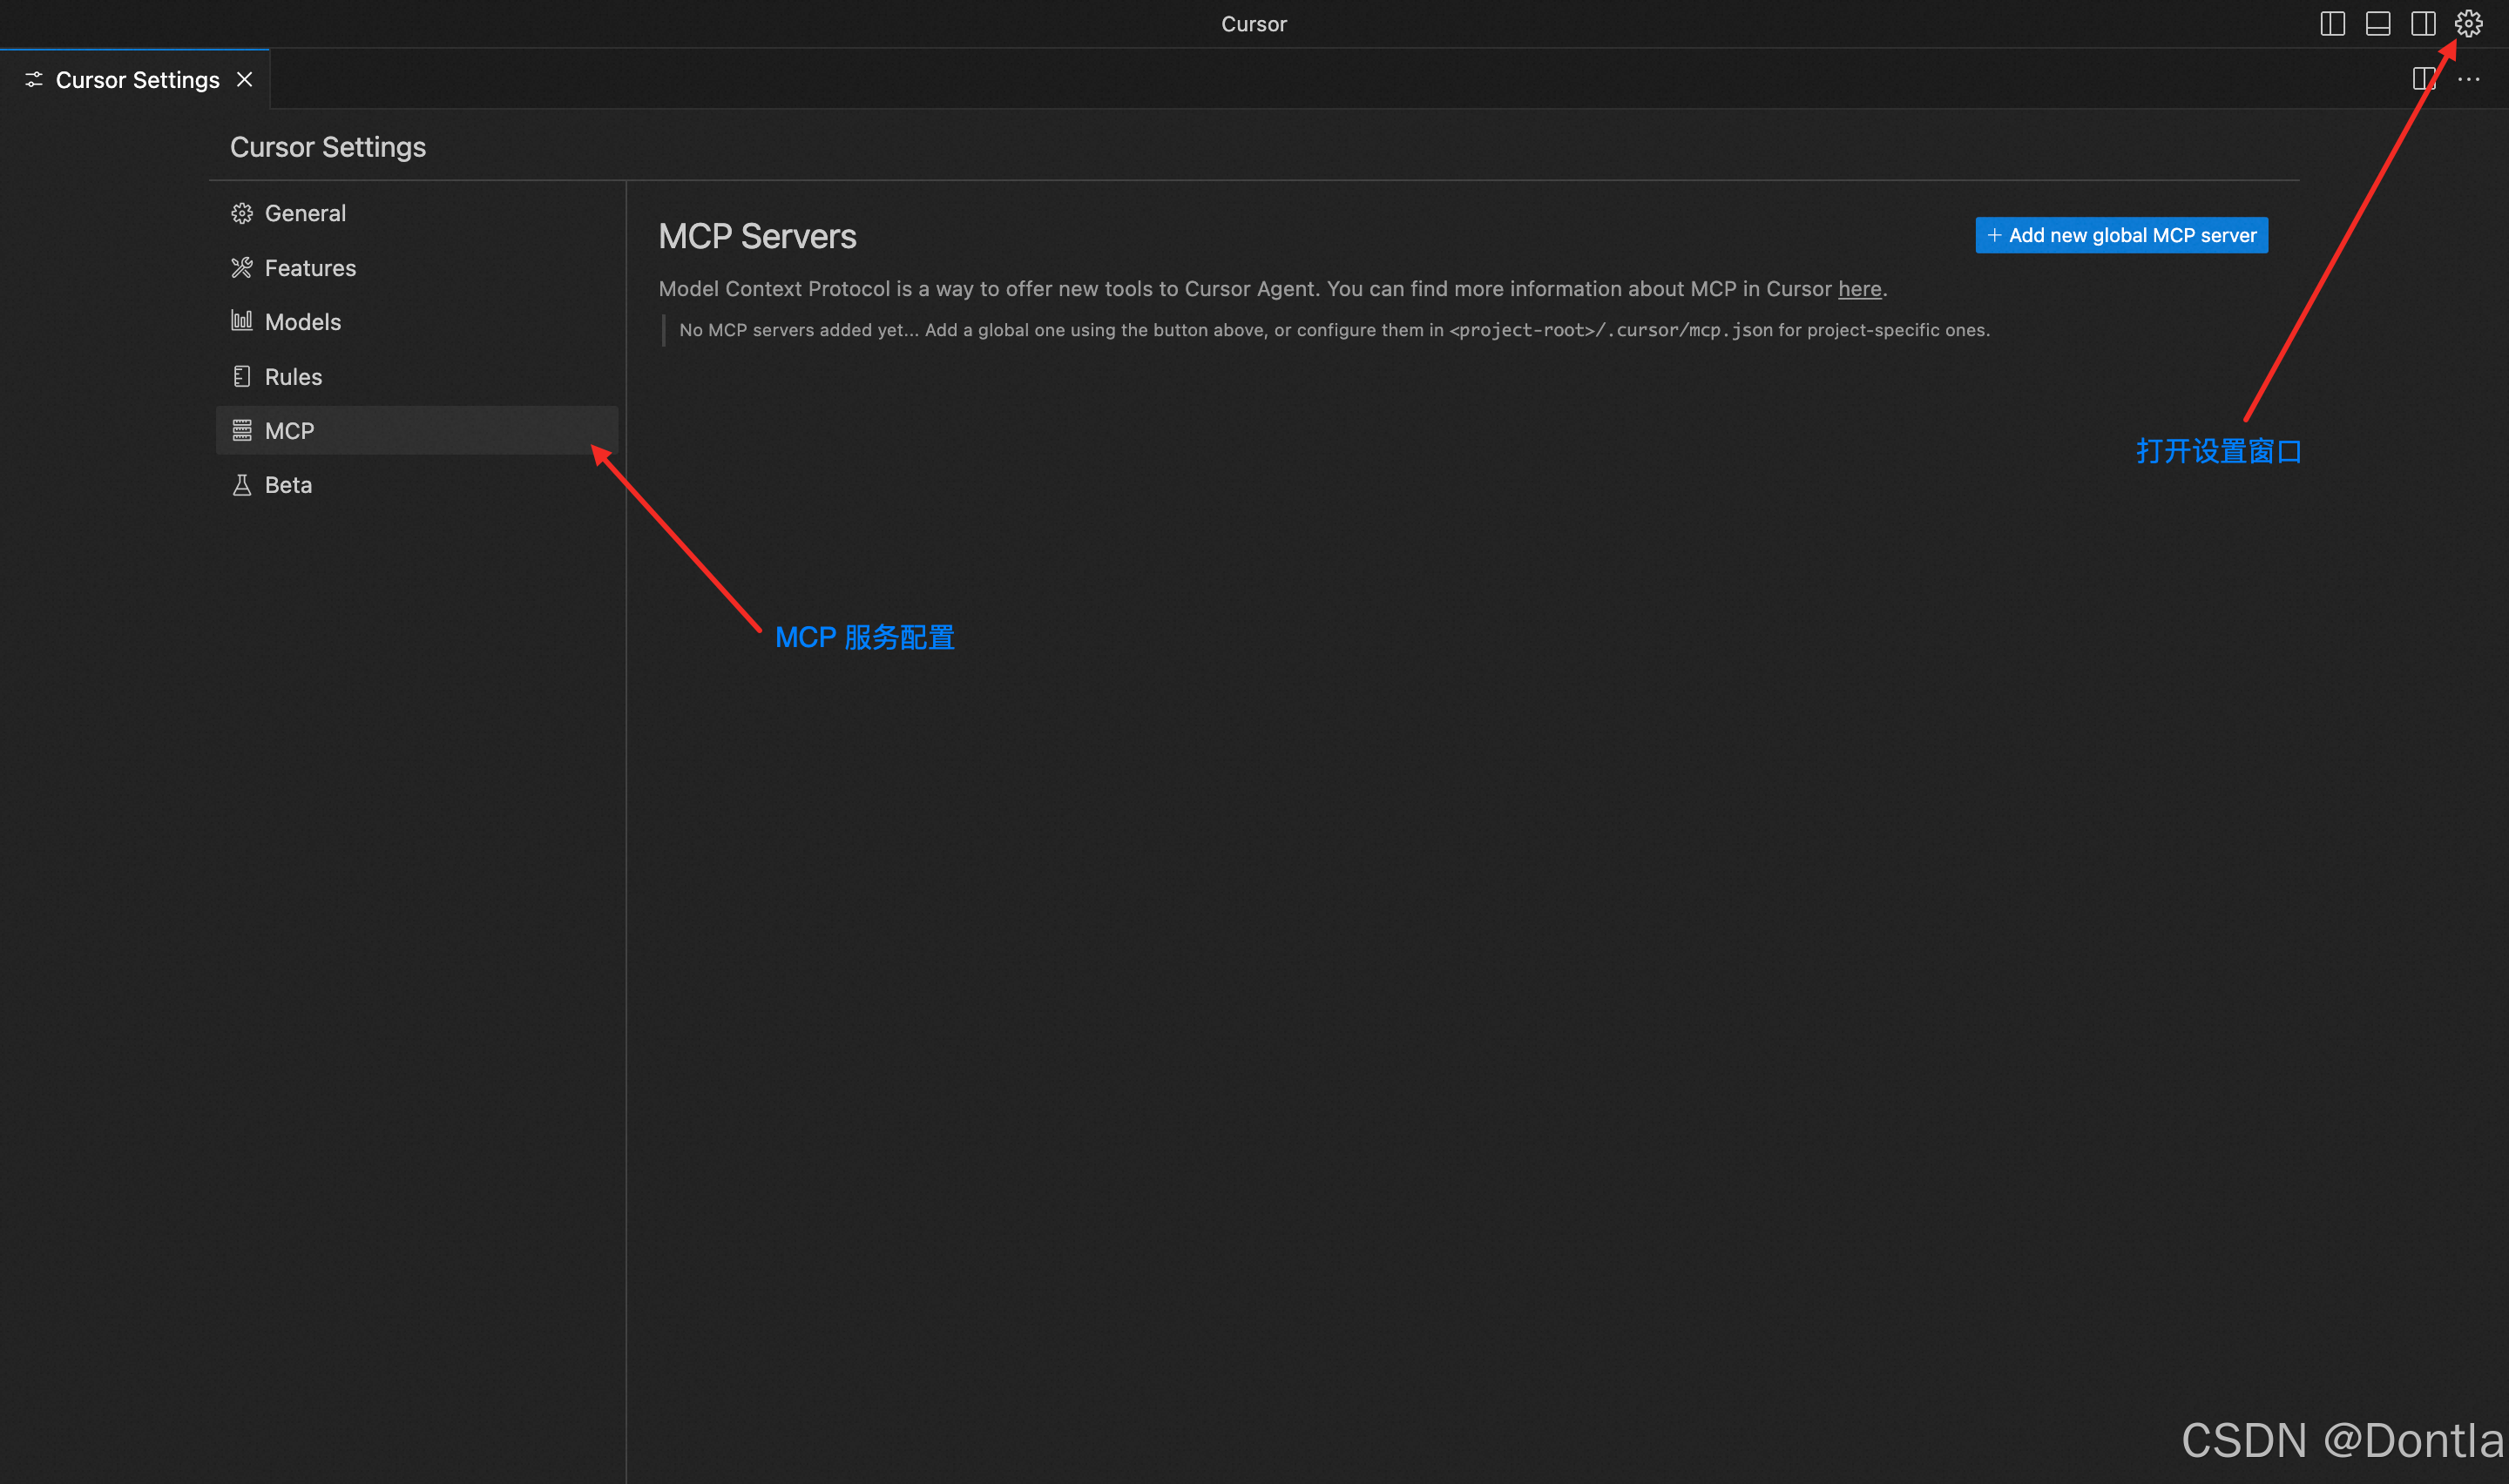Open the editor more actions ellipsis menu
This screenshot has height=1484, width=2509.
2468,79
